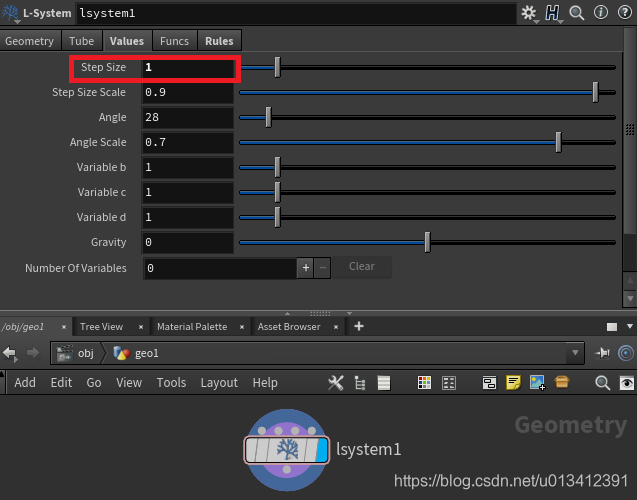The image size is (637, 500).
Task: Click geo1 geometry icon in path
Action: coord(121,353)
